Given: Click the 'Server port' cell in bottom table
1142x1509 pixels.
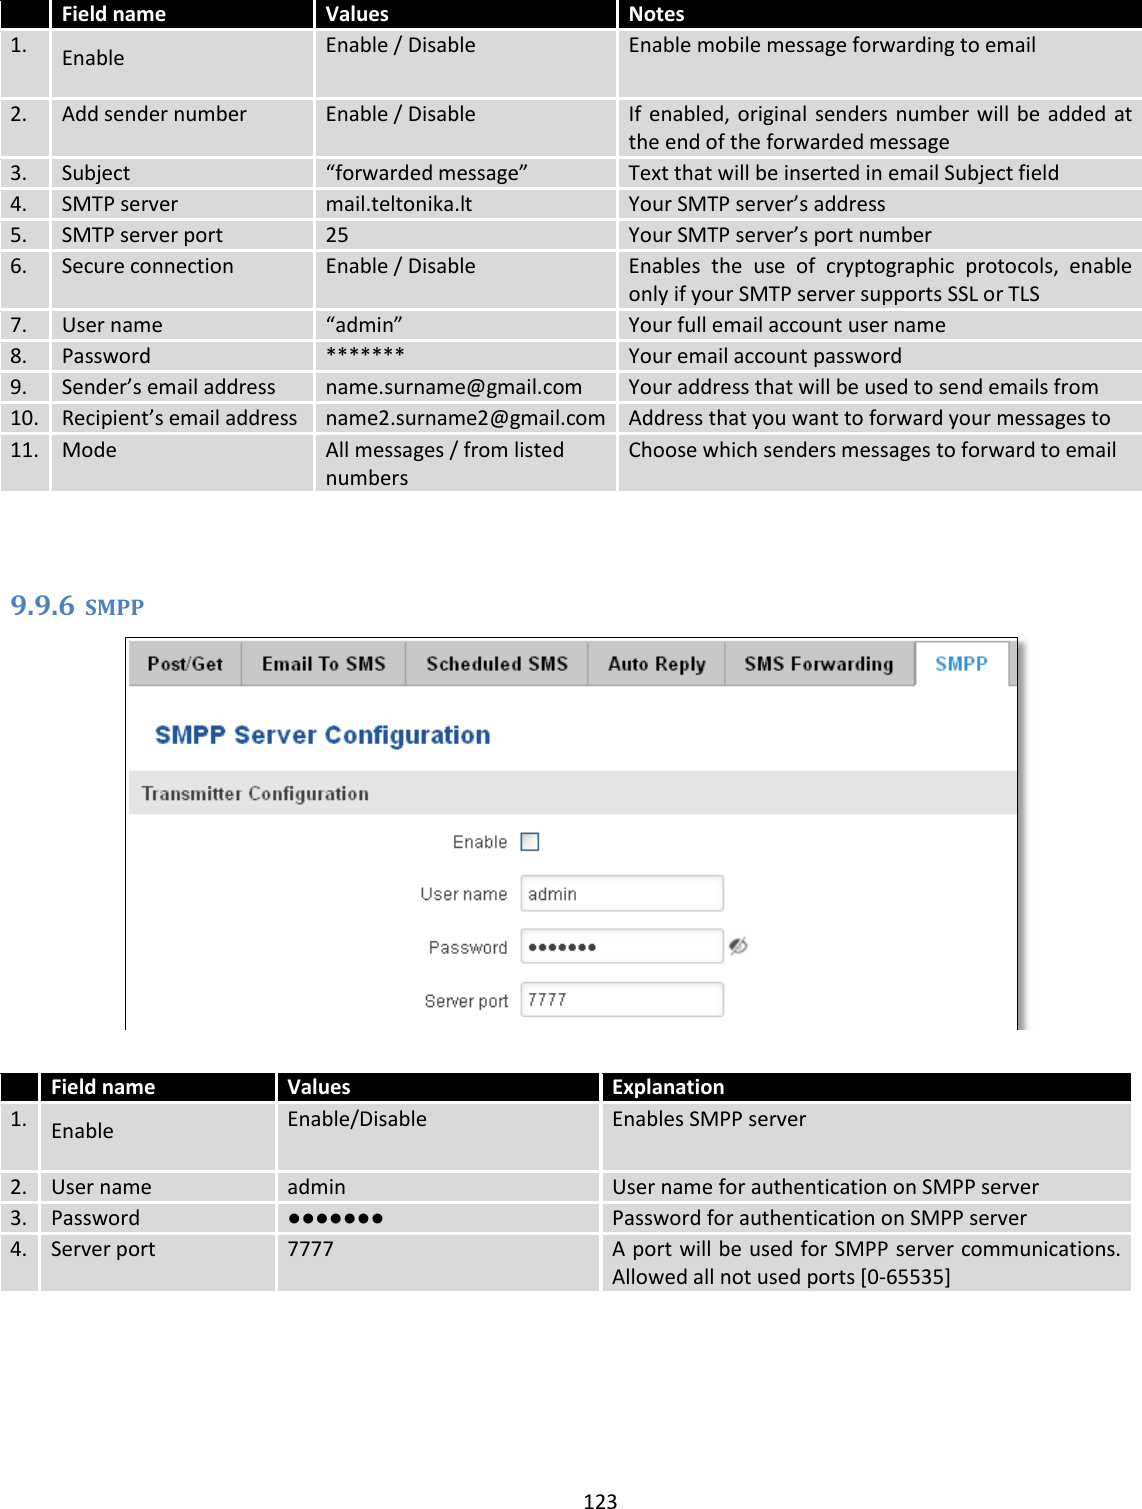Looking at the screenshot, I should pyautogui.click(x=157, y=1263).
